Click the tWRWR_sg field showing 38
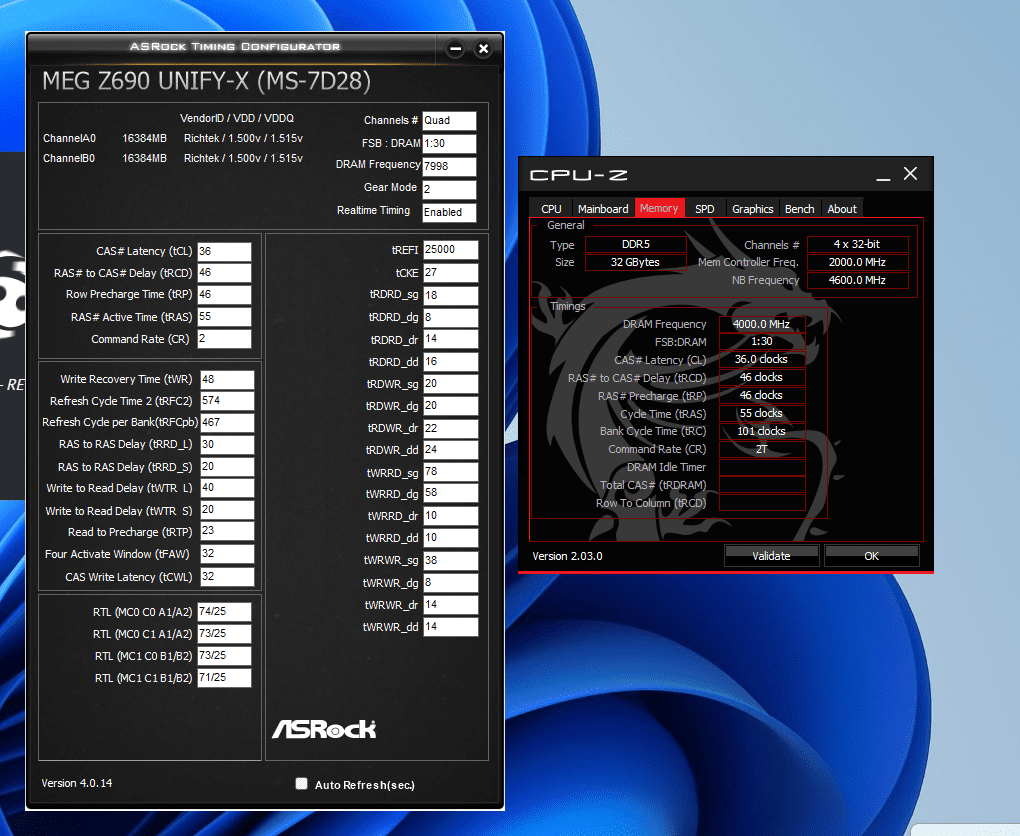The image size is (1020, 836). coord(451,560)
